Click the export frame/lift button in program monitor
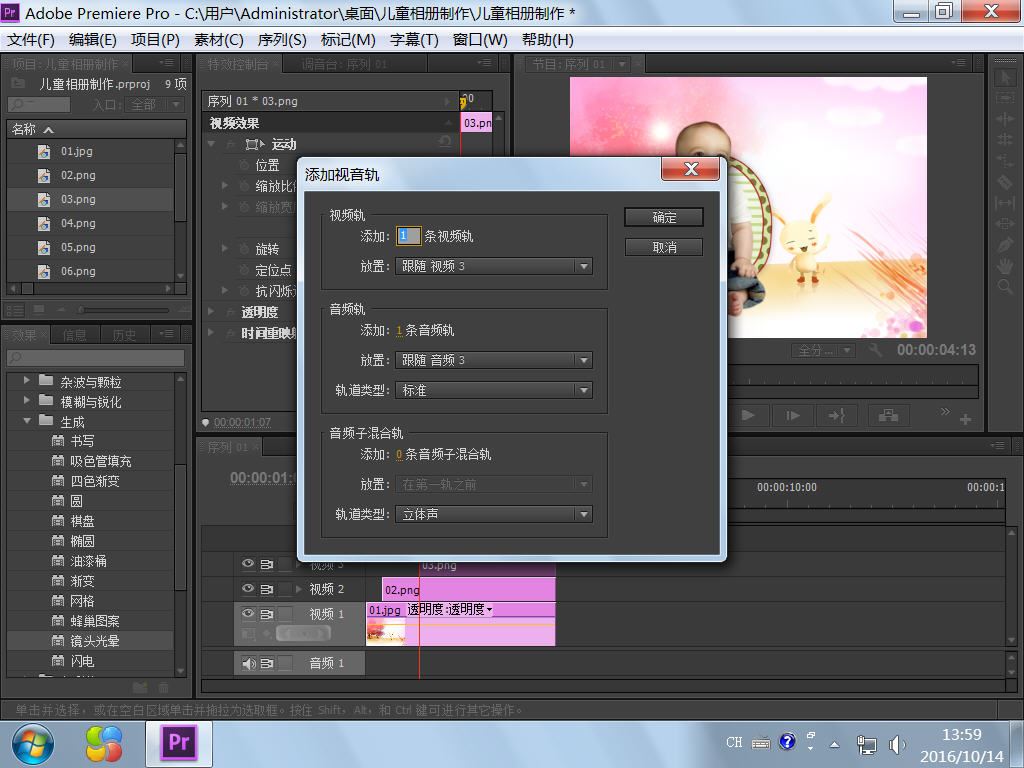This screenshot has width=1024, height=768. (888, 415)
